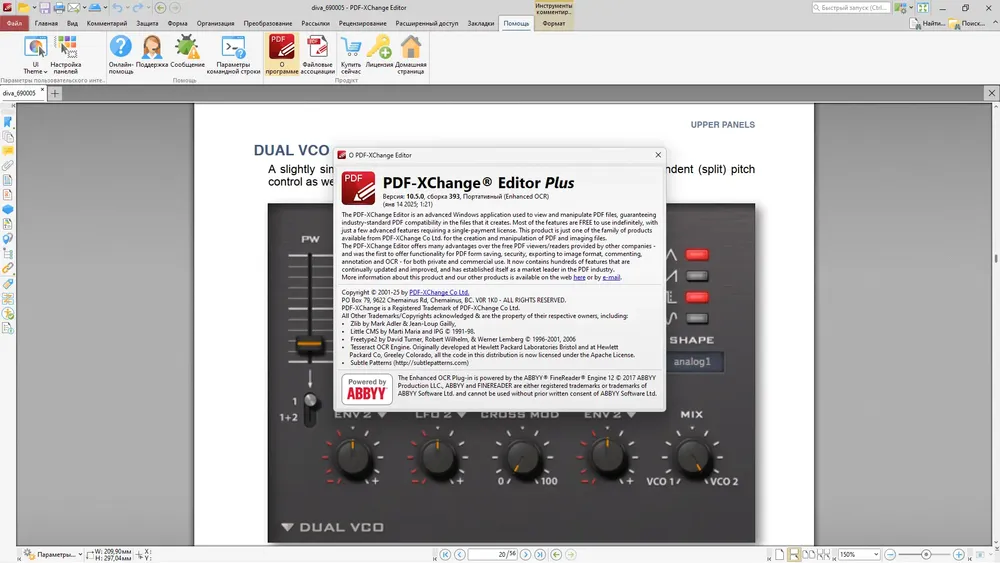Open the Преобразование ribbon tab

click(x=267, y=23)
